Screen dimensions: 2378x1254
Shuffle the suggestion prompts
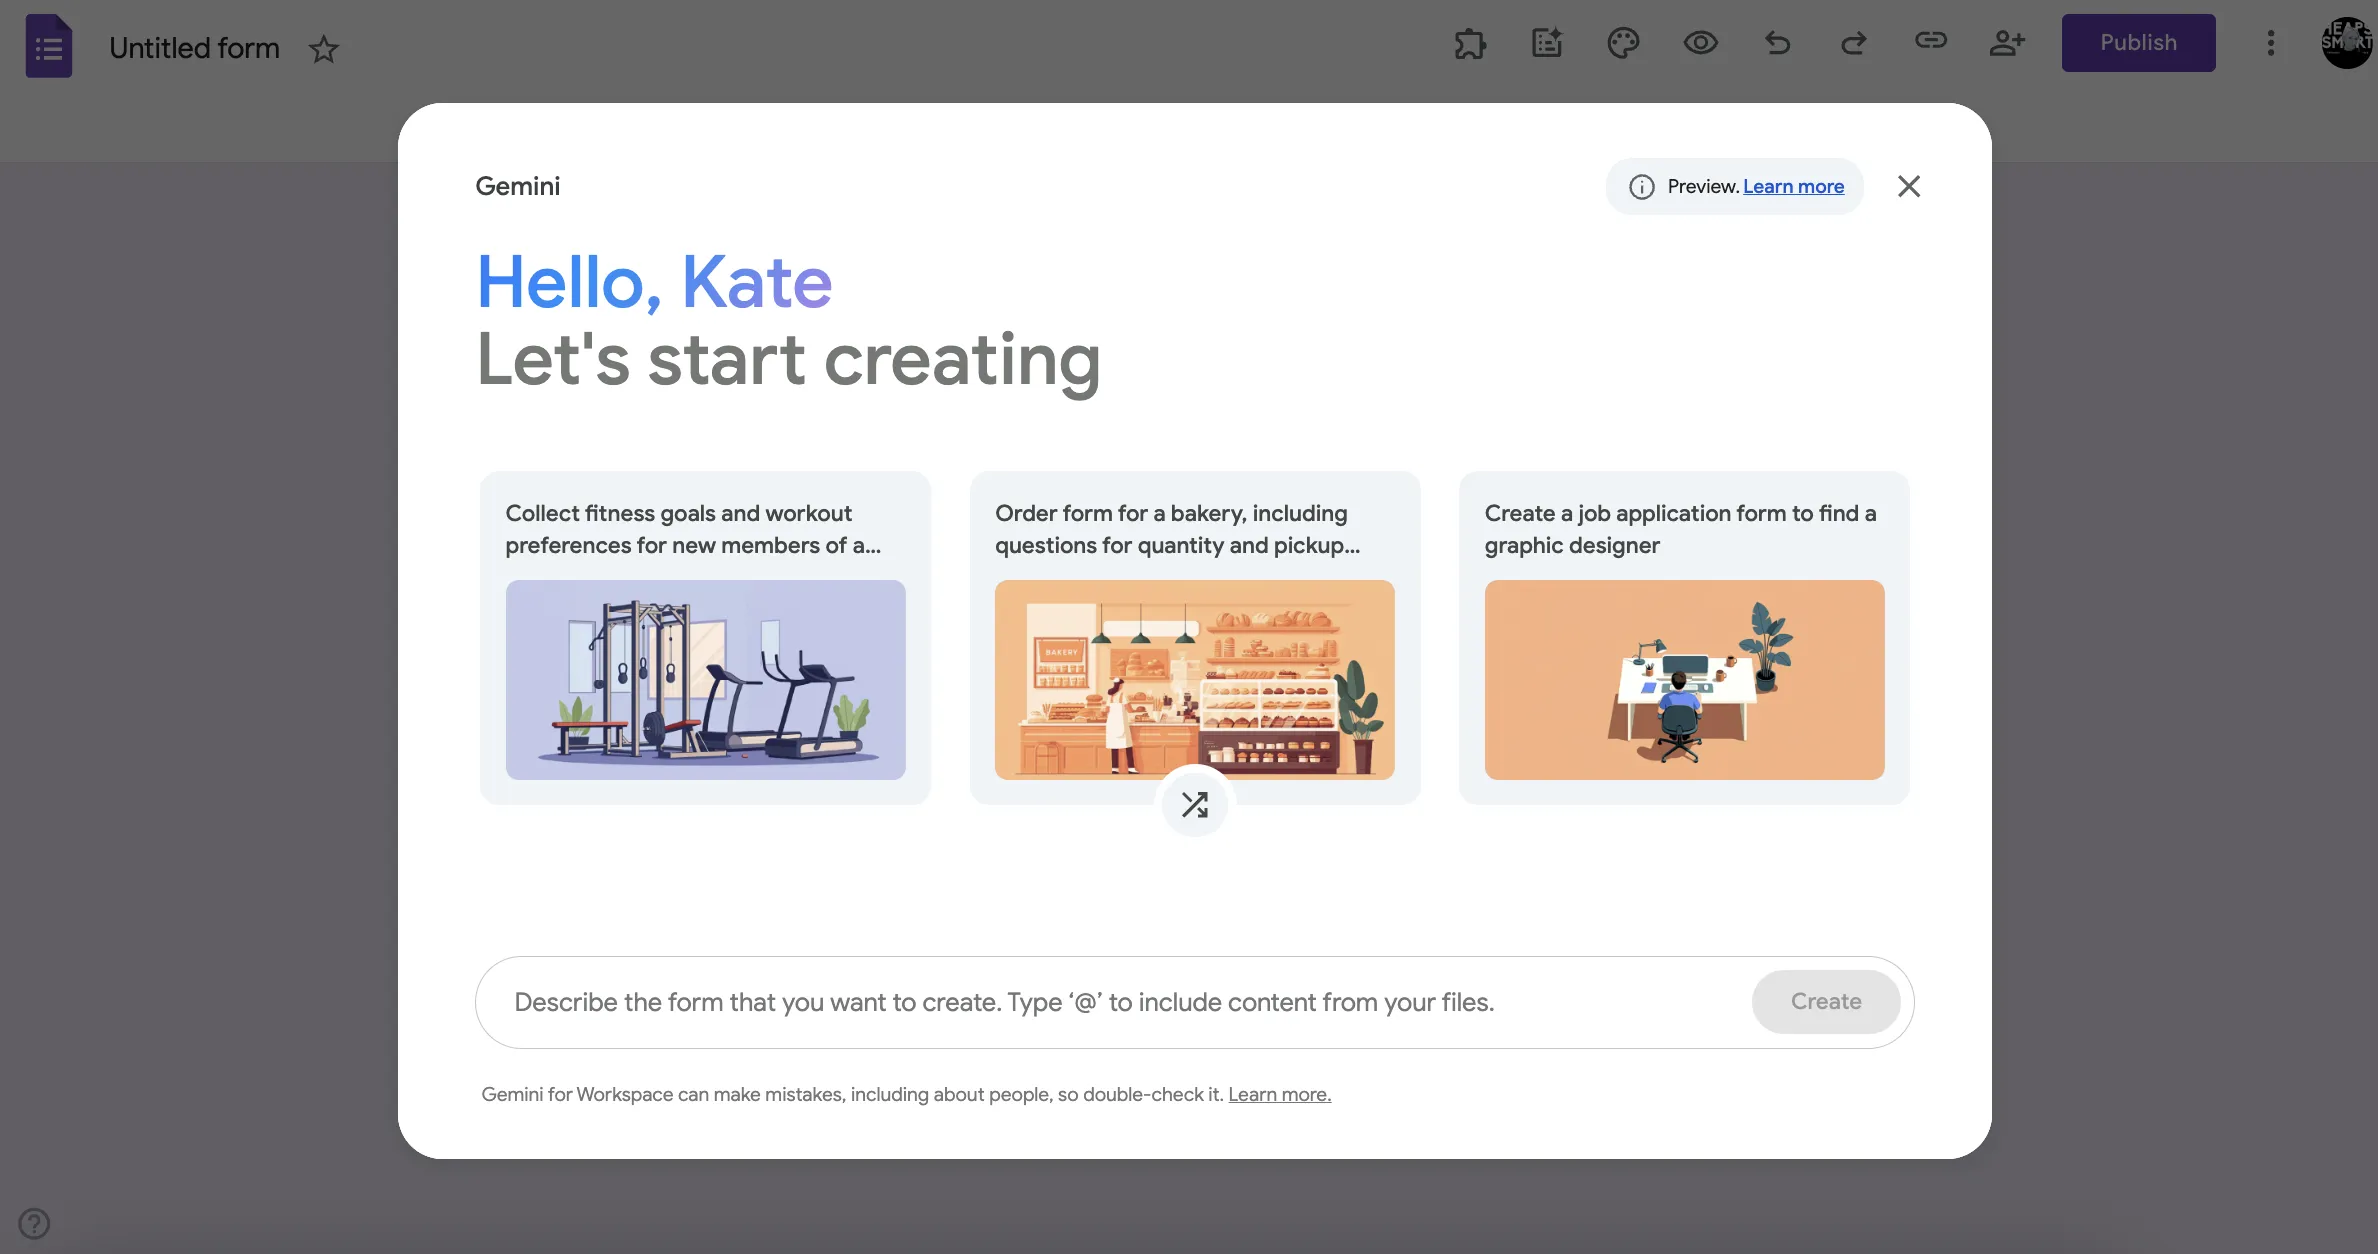[1195, 804]
